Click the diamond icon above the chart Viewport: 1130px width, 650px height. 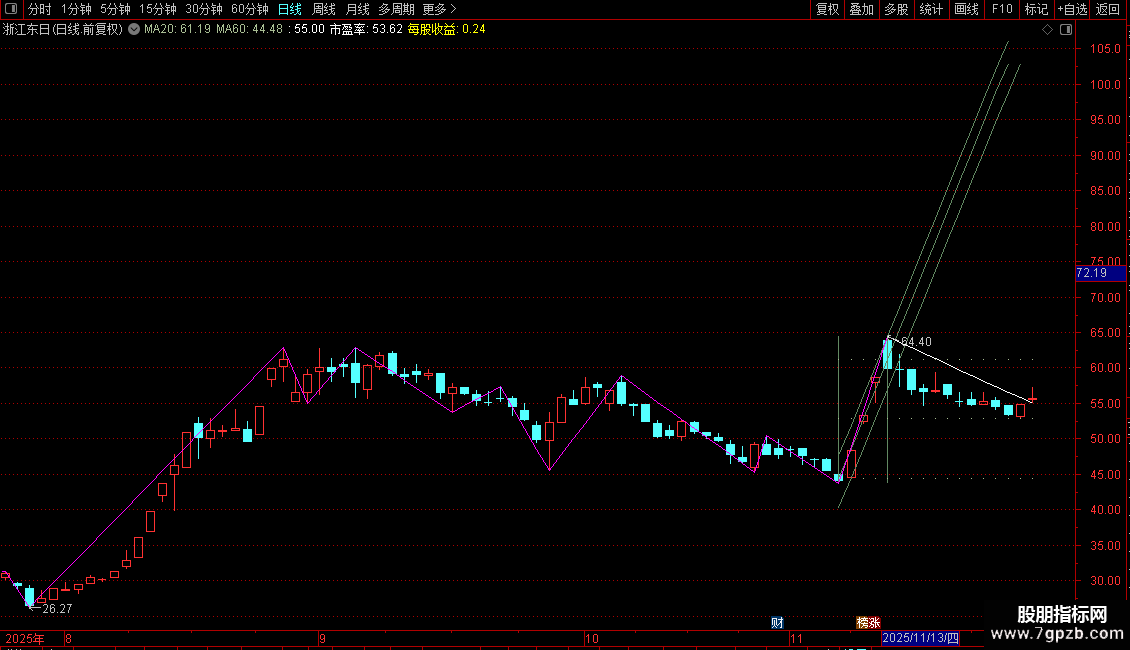(x=1048, y=30)
